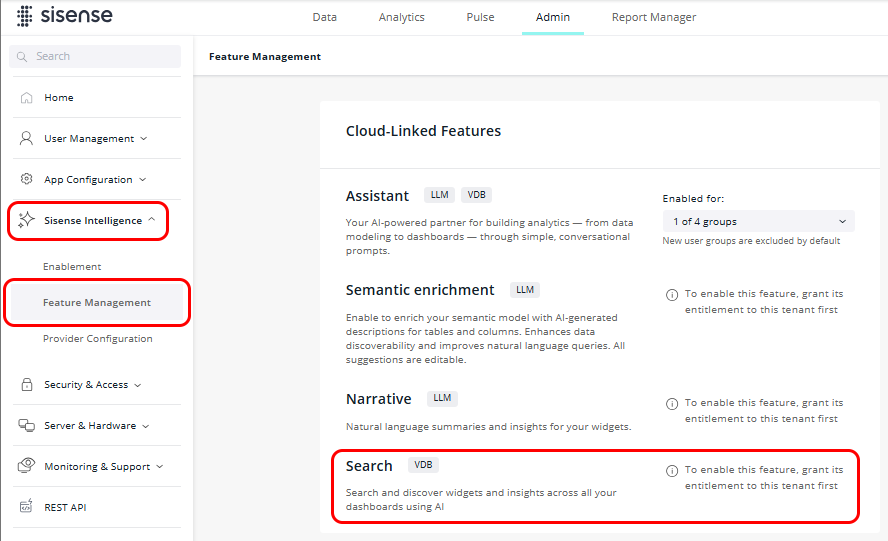Click the Cloud-Linked Features title
This screenshot has height=541, width=888.
(x=424, y=131)
